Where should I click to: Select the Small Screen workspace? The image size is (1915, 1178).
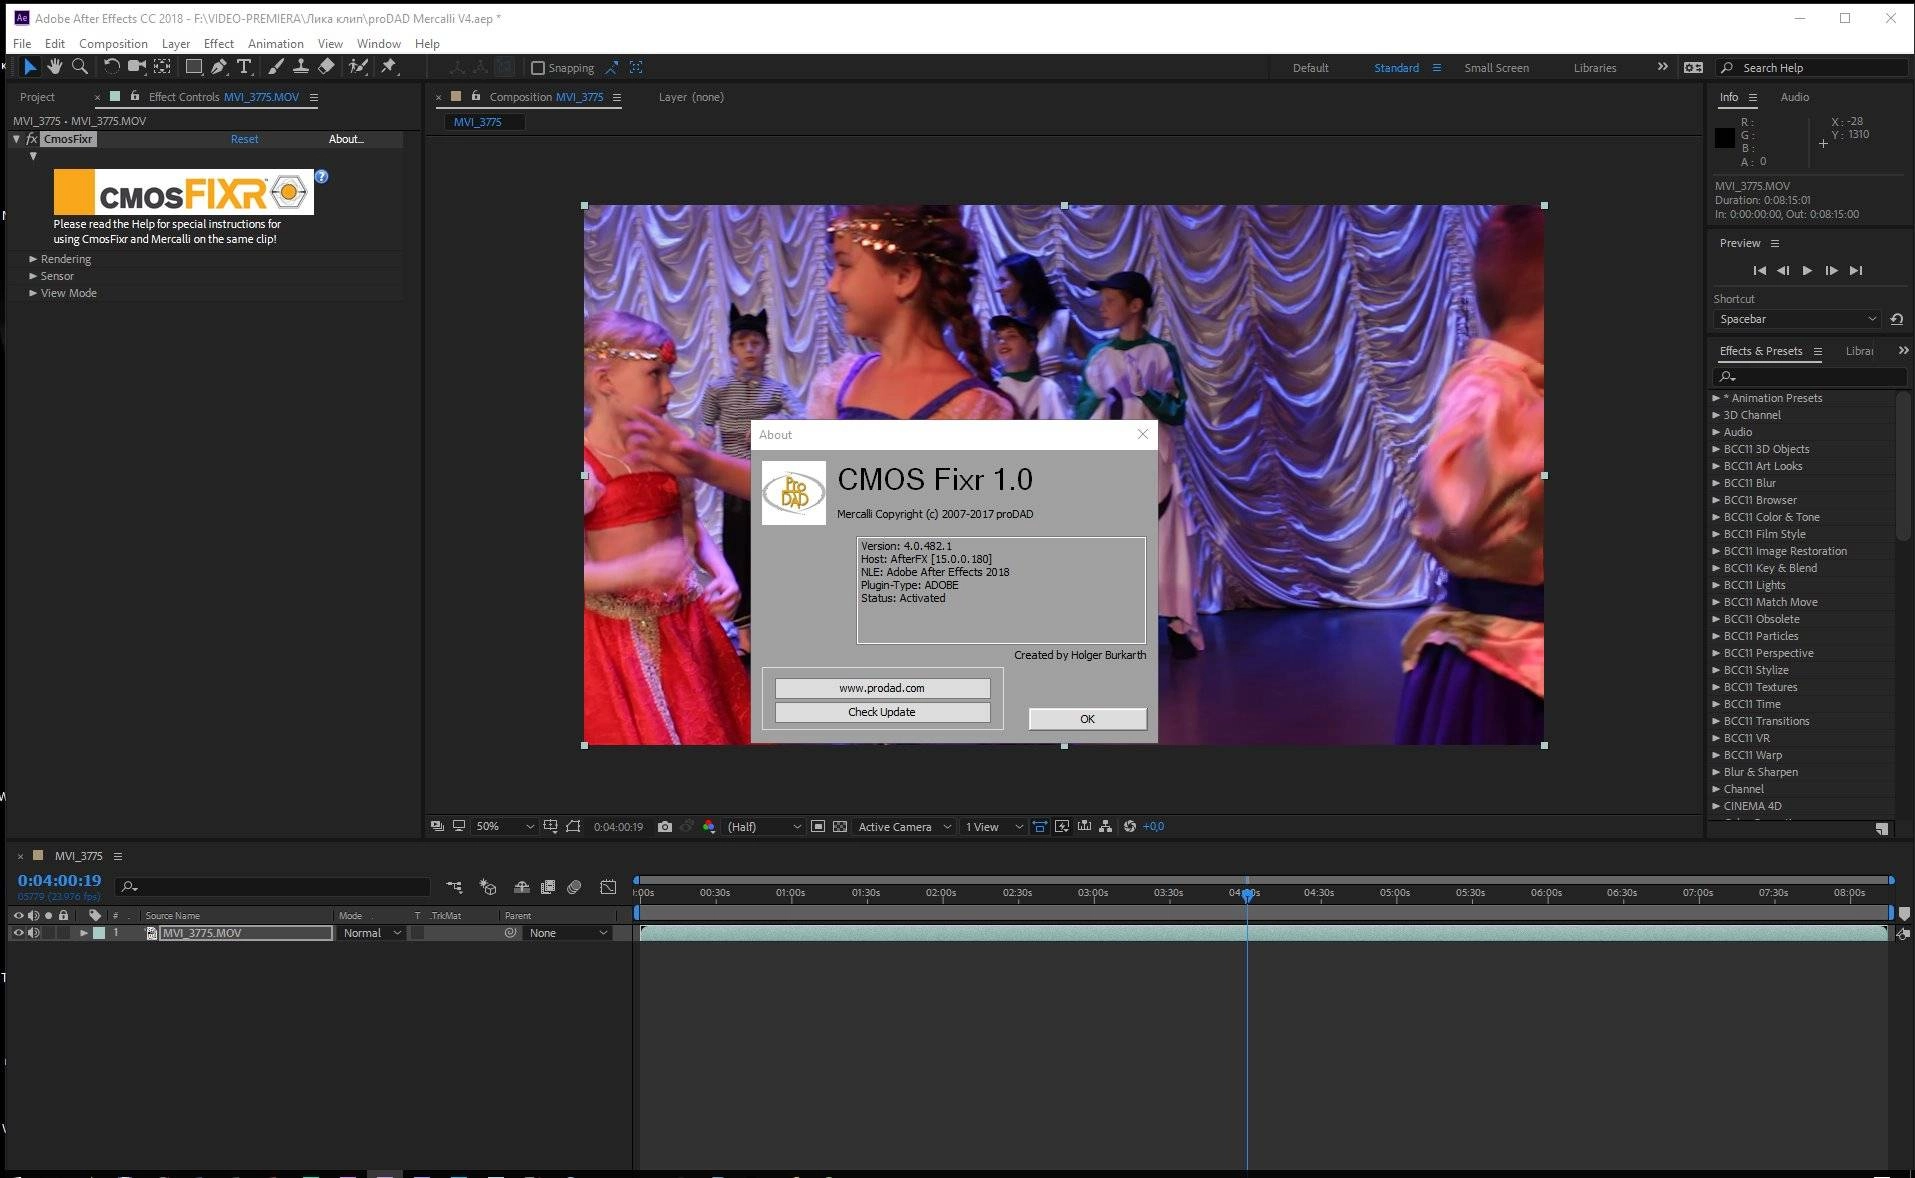[1496, 68]
